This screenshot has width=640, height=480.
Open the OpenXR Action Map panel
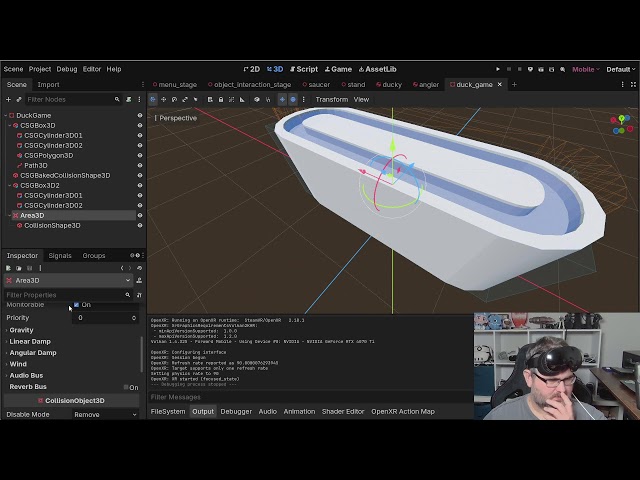coord(402,411)
